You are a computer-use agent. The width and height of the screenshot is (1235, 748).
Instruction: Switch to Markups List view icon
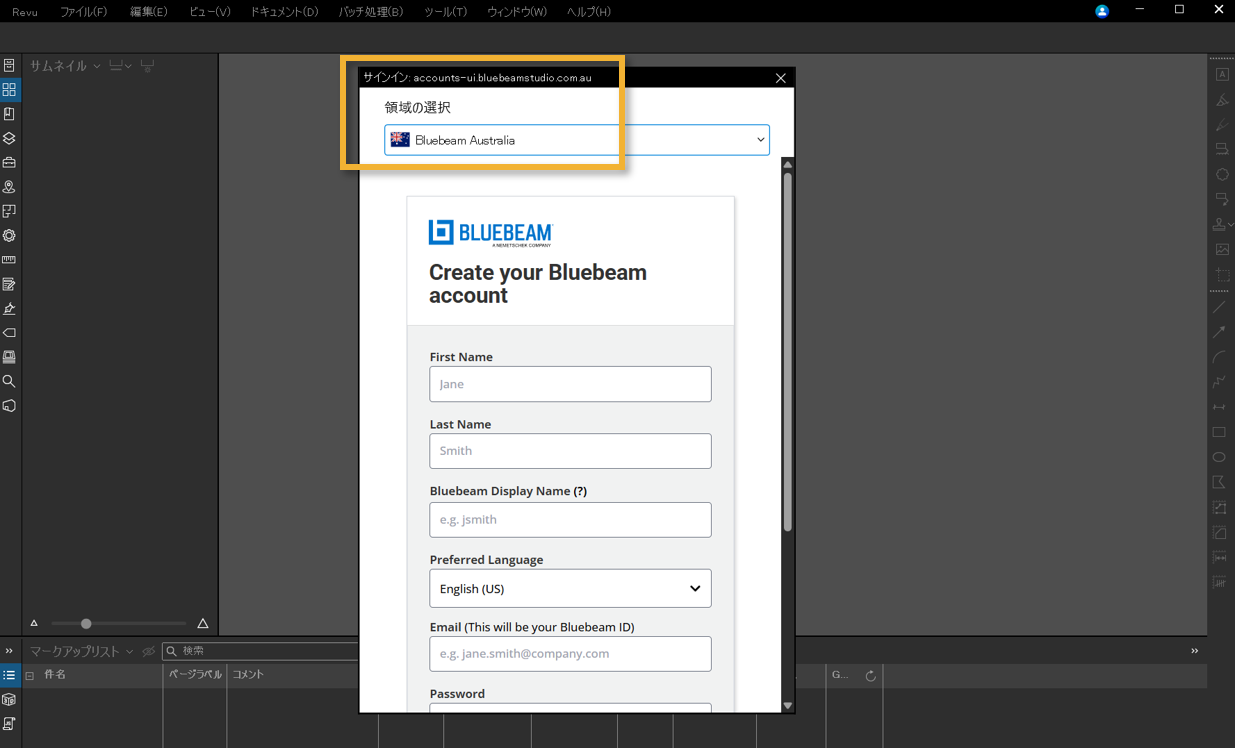9,675
